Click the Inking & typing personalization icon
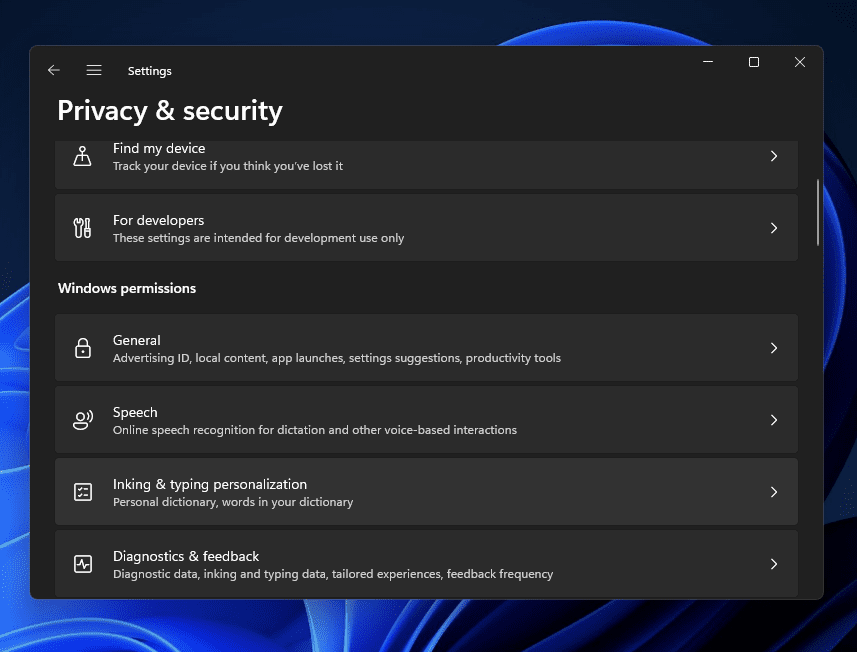 (x=83, y=492)
